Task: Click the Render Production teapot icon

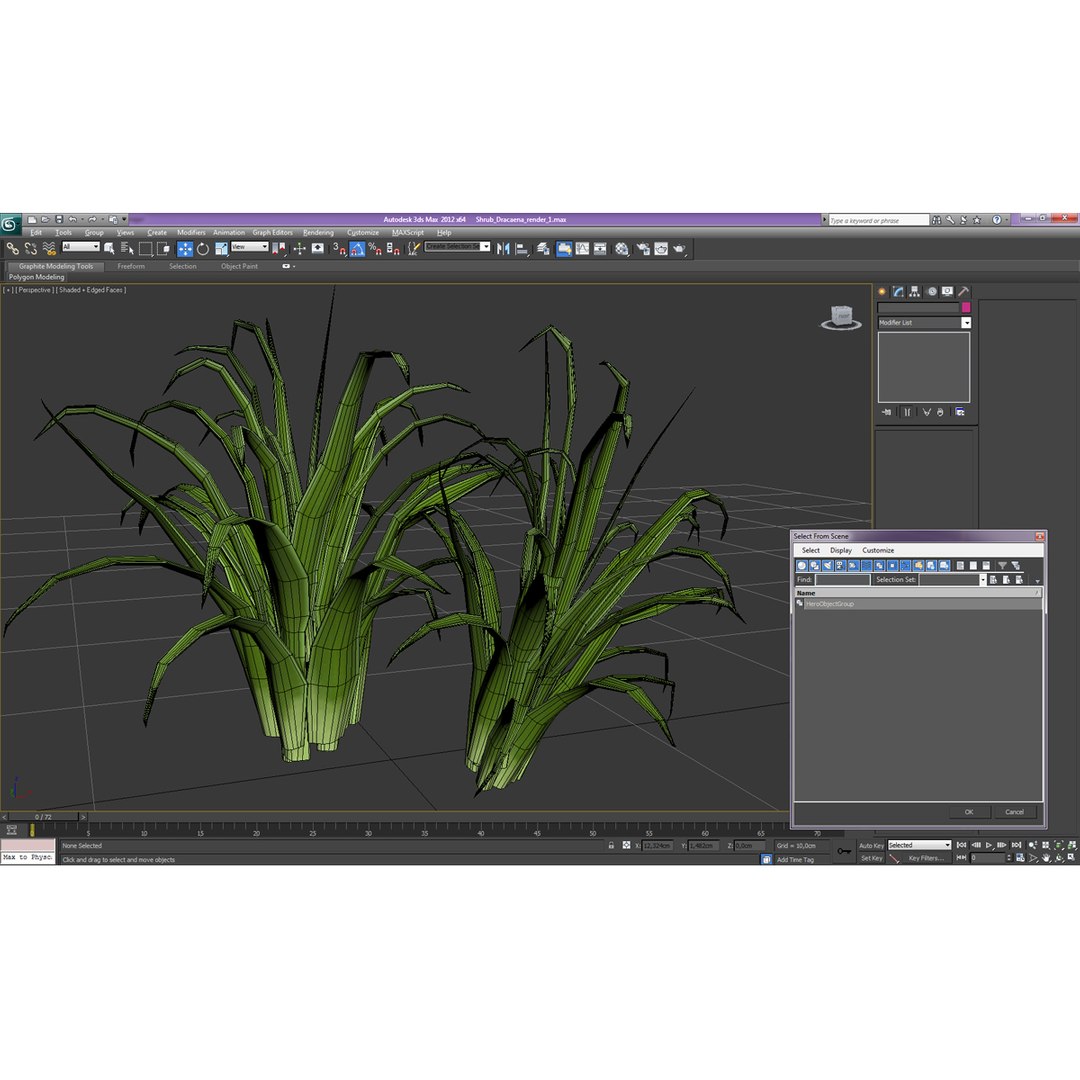Action: tap(680, 249)
